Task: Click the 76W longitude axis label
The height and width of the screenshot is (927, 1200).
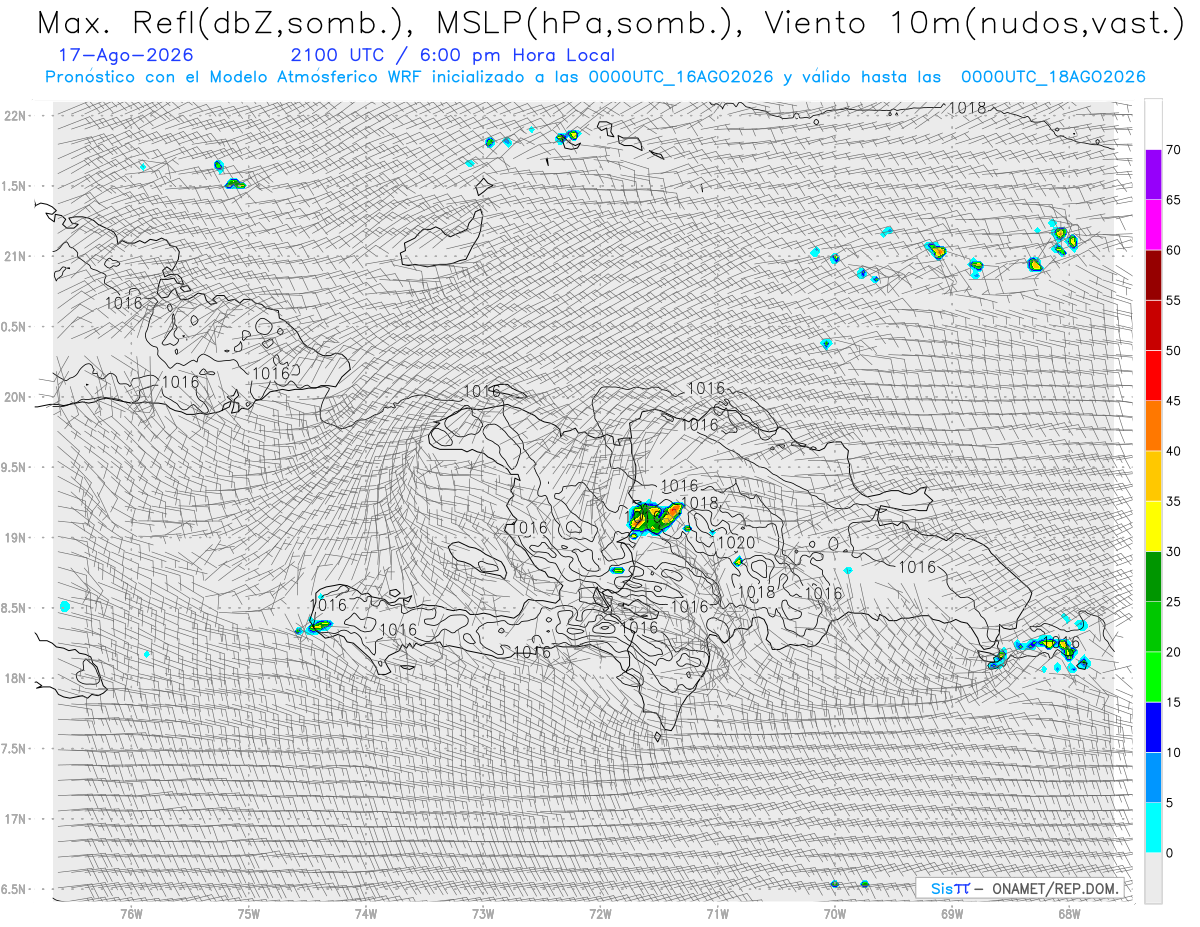Action: click(x=131, y=913)
